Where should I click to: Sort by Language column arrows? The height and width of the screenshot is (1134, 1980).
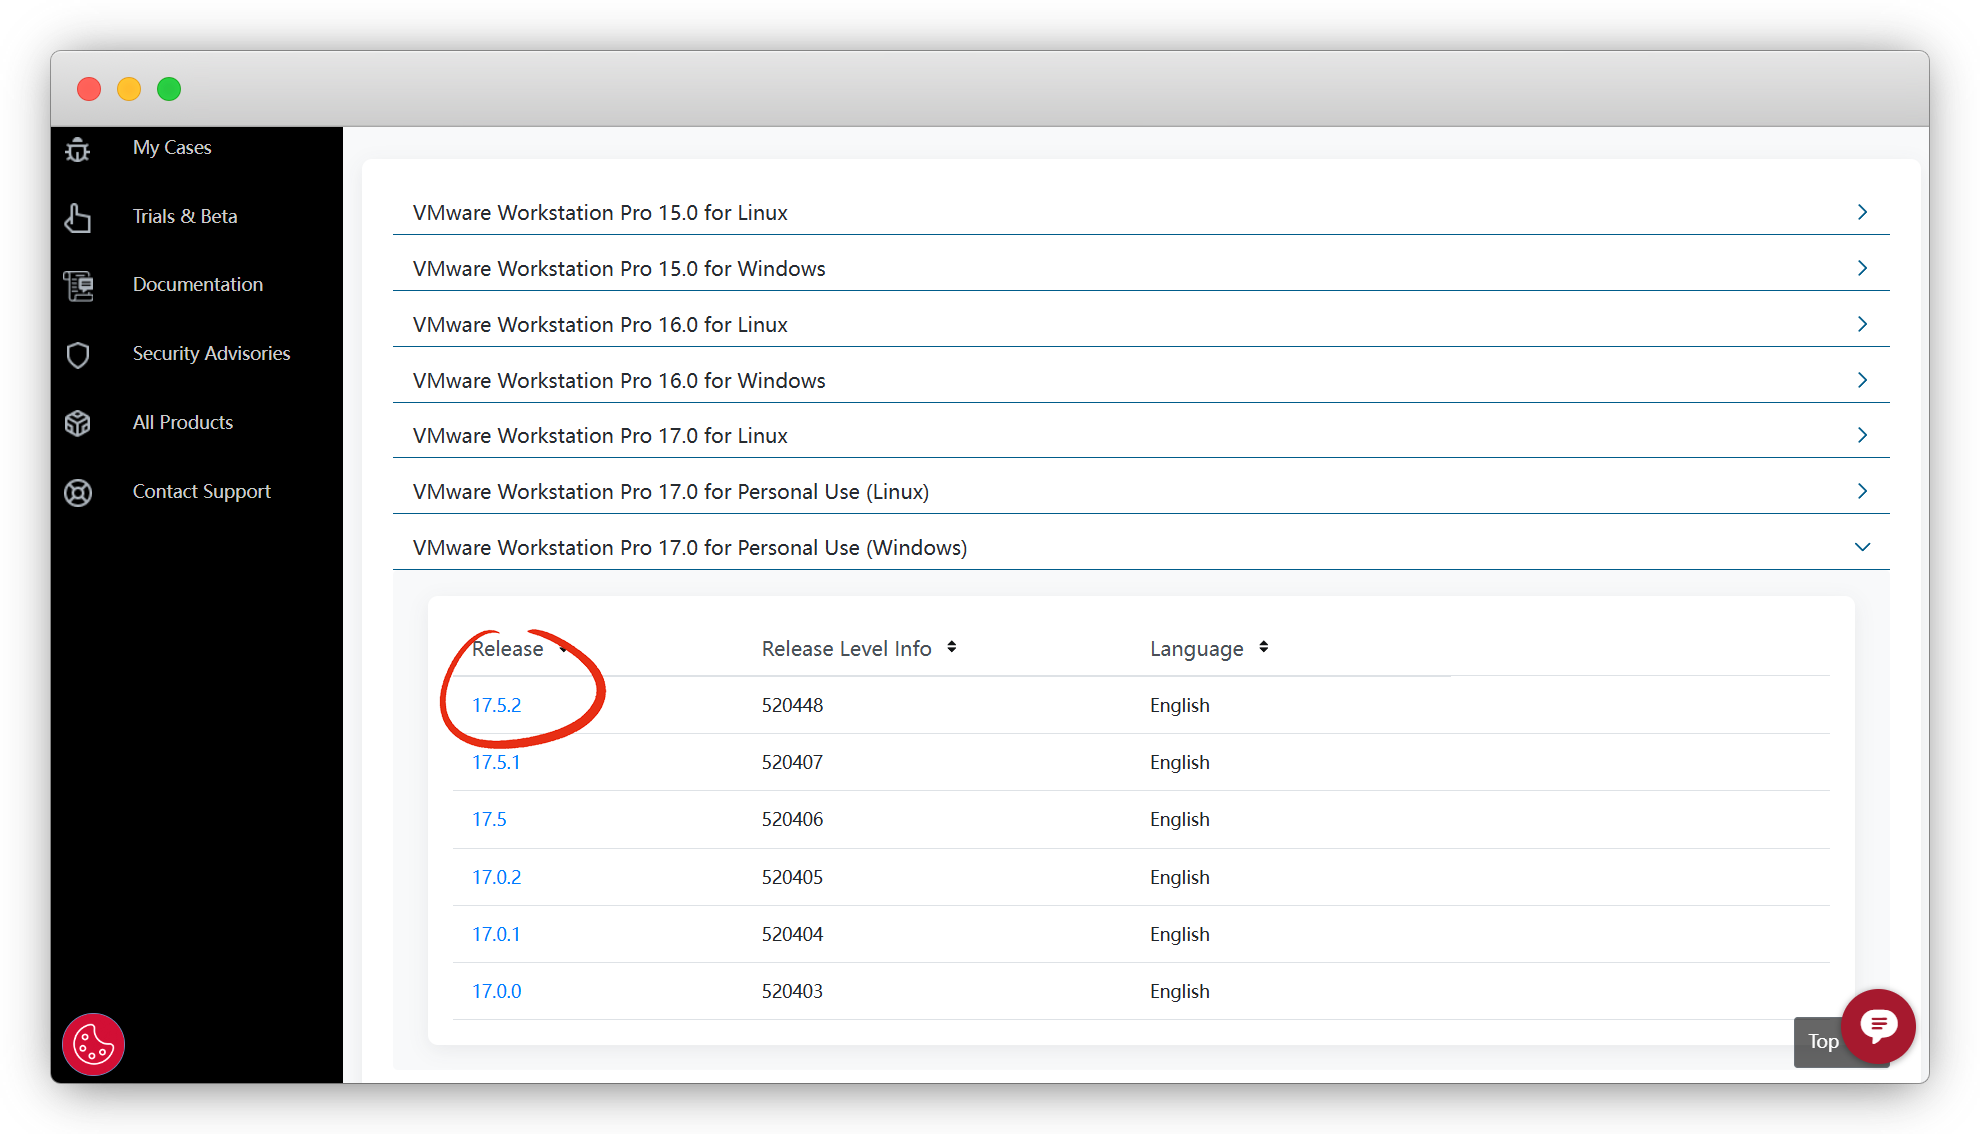[x=1264, y=647]
